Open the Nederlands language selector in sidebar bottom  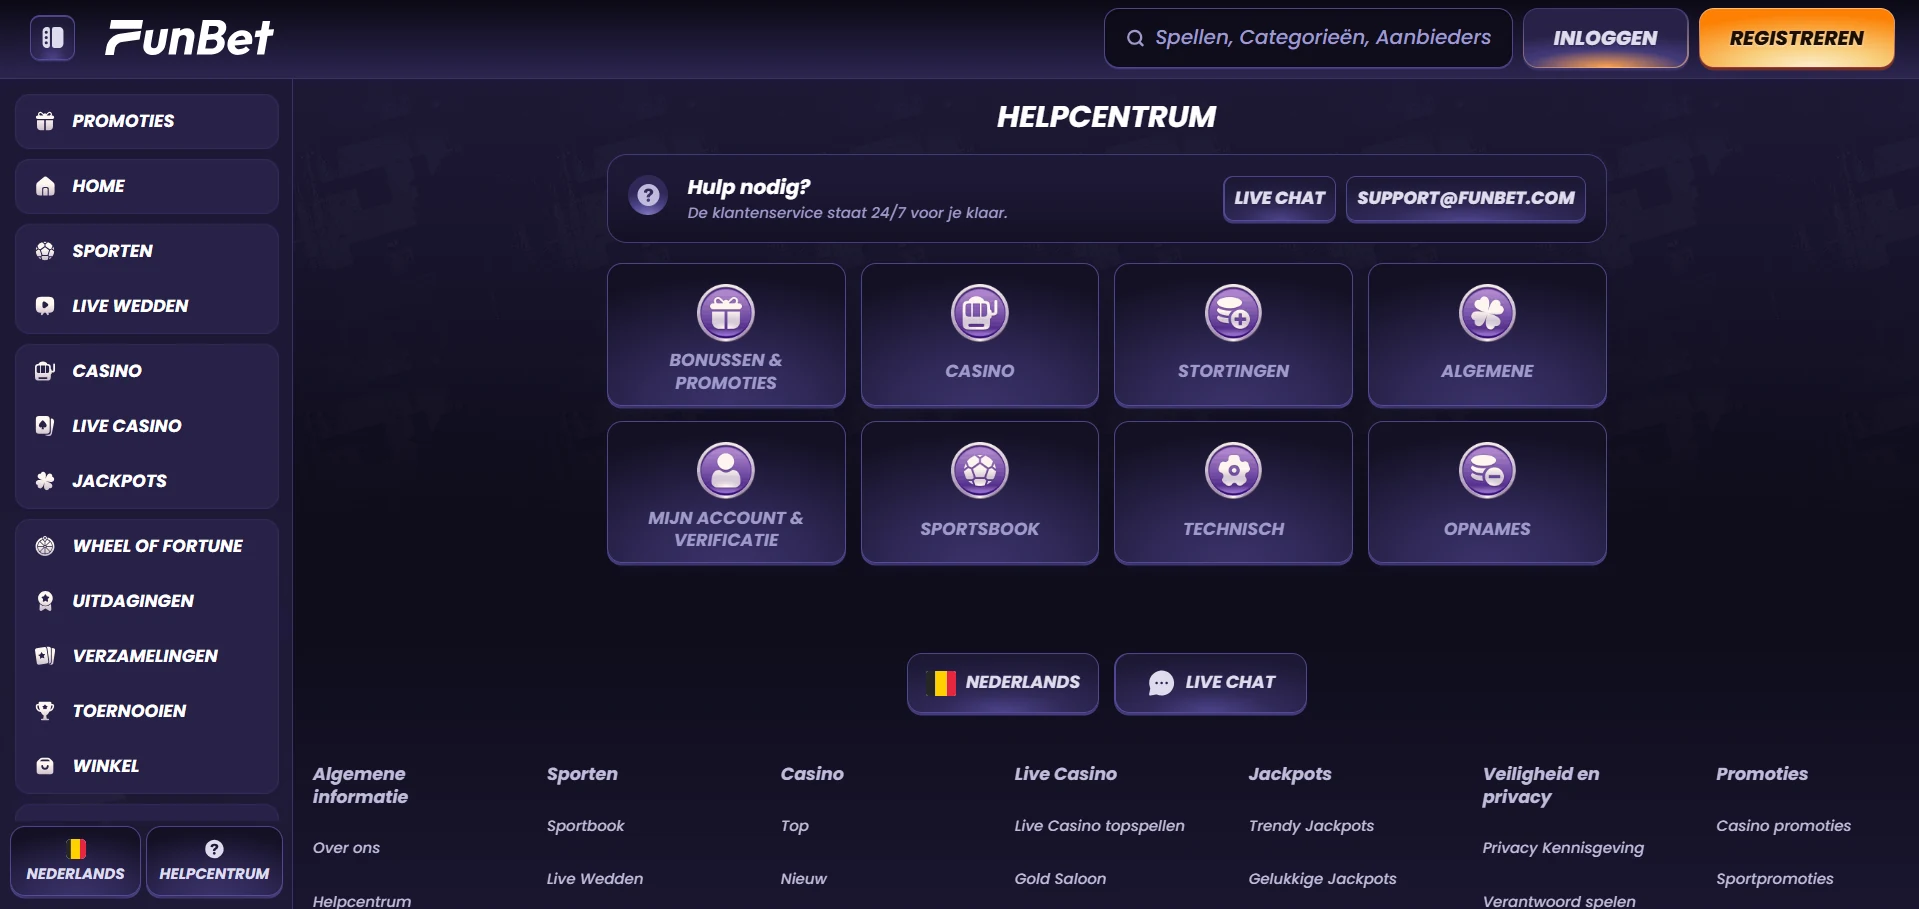pos(76,861)
